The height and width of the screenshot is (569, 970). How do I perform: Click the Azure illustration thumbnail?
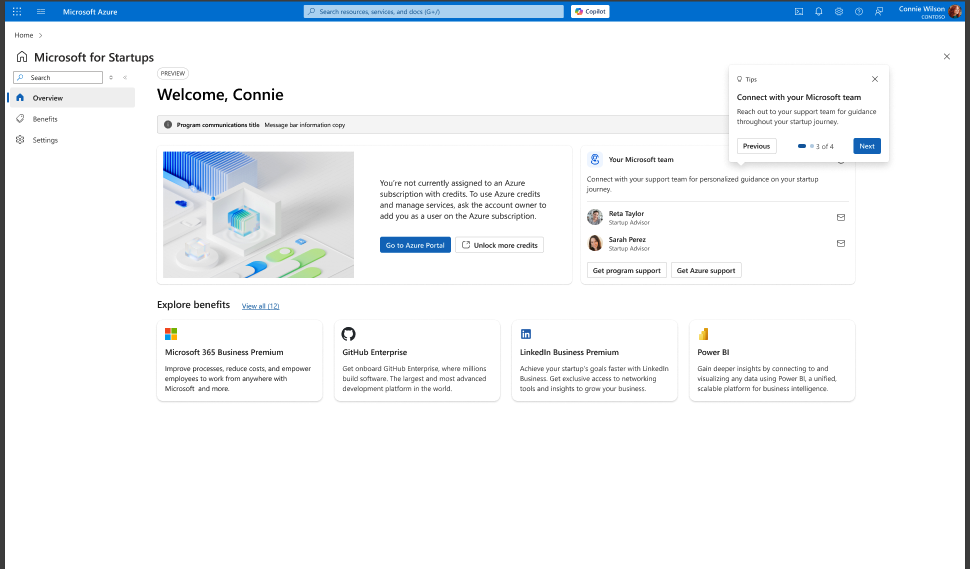259,215
